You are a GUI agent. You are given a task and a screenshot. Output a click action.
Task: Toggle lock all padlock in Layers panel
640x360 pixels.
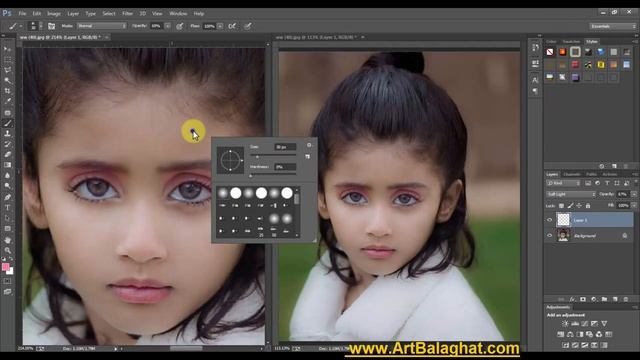[x=588, y=206]
